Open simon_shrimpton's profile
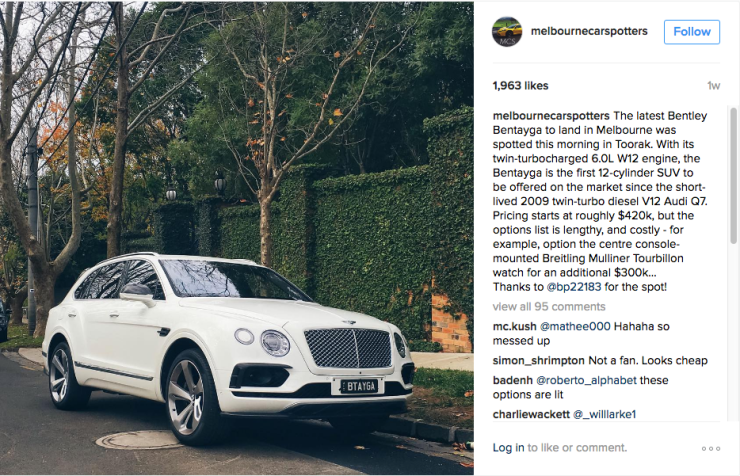Image resolution: width=740 pixels, height=476 pixels. 538,360
